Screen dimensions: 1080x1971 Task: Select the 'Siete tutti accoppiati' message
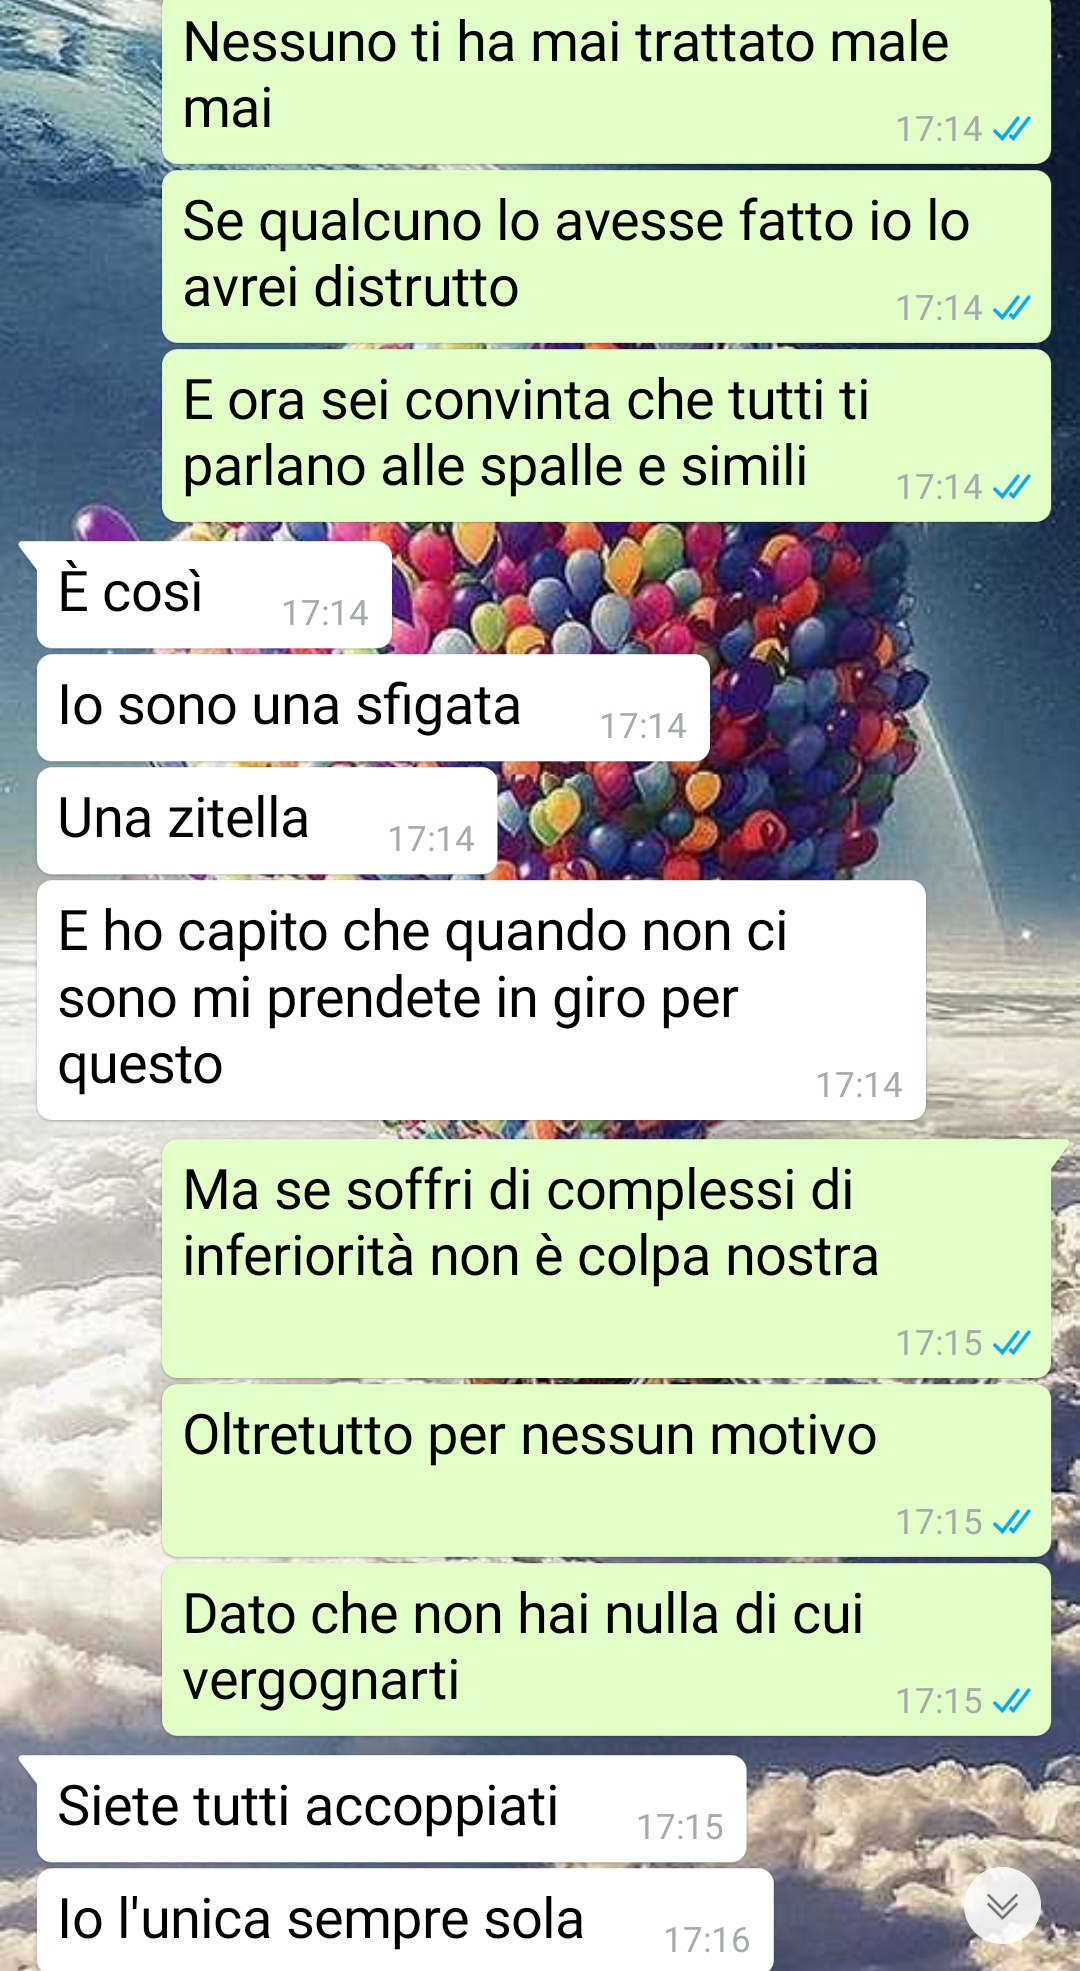[391, 1809]
